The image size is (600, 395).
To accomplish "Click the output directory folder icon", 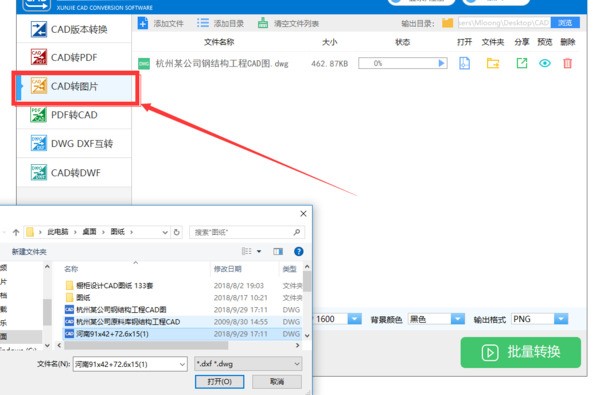I will pyautogui.click(x=447, y=23).
